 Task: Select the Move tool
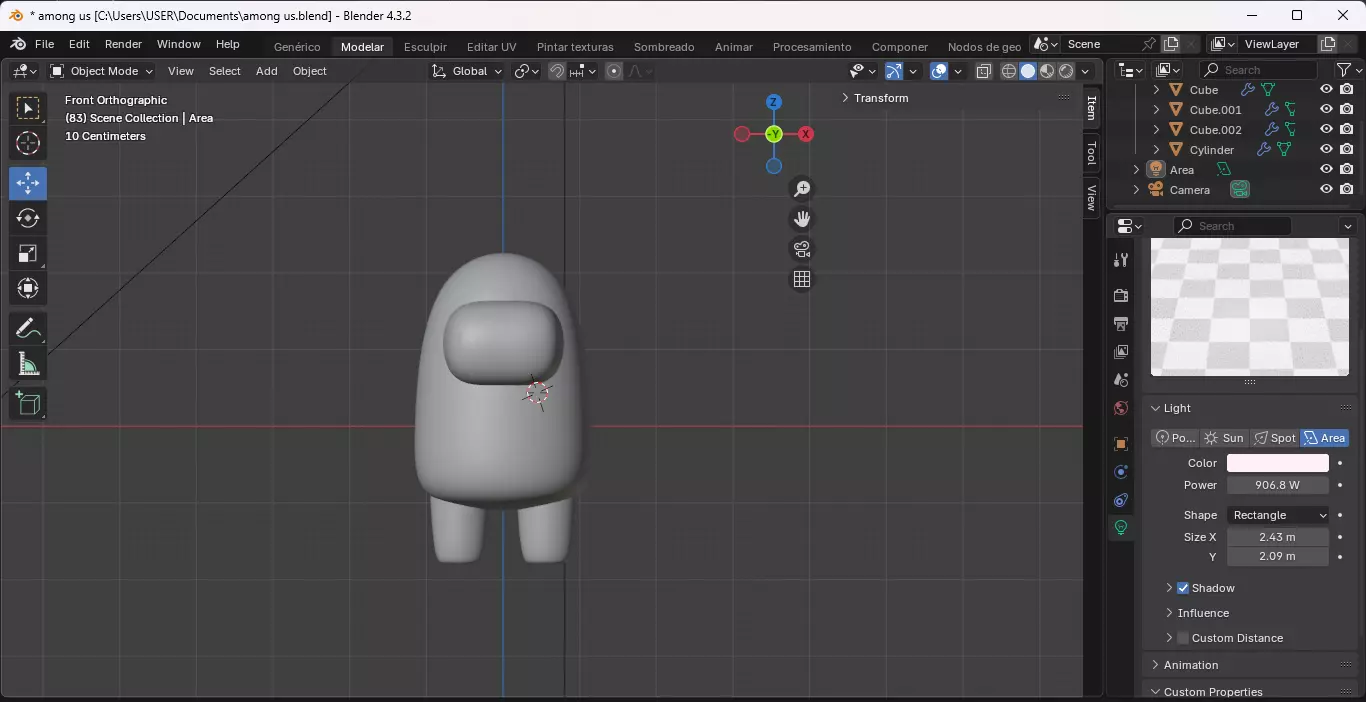28,183
